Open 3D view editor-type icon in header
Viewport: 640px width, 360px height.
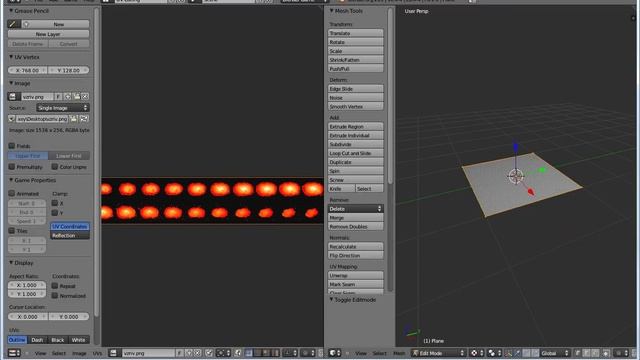point(335,353)
